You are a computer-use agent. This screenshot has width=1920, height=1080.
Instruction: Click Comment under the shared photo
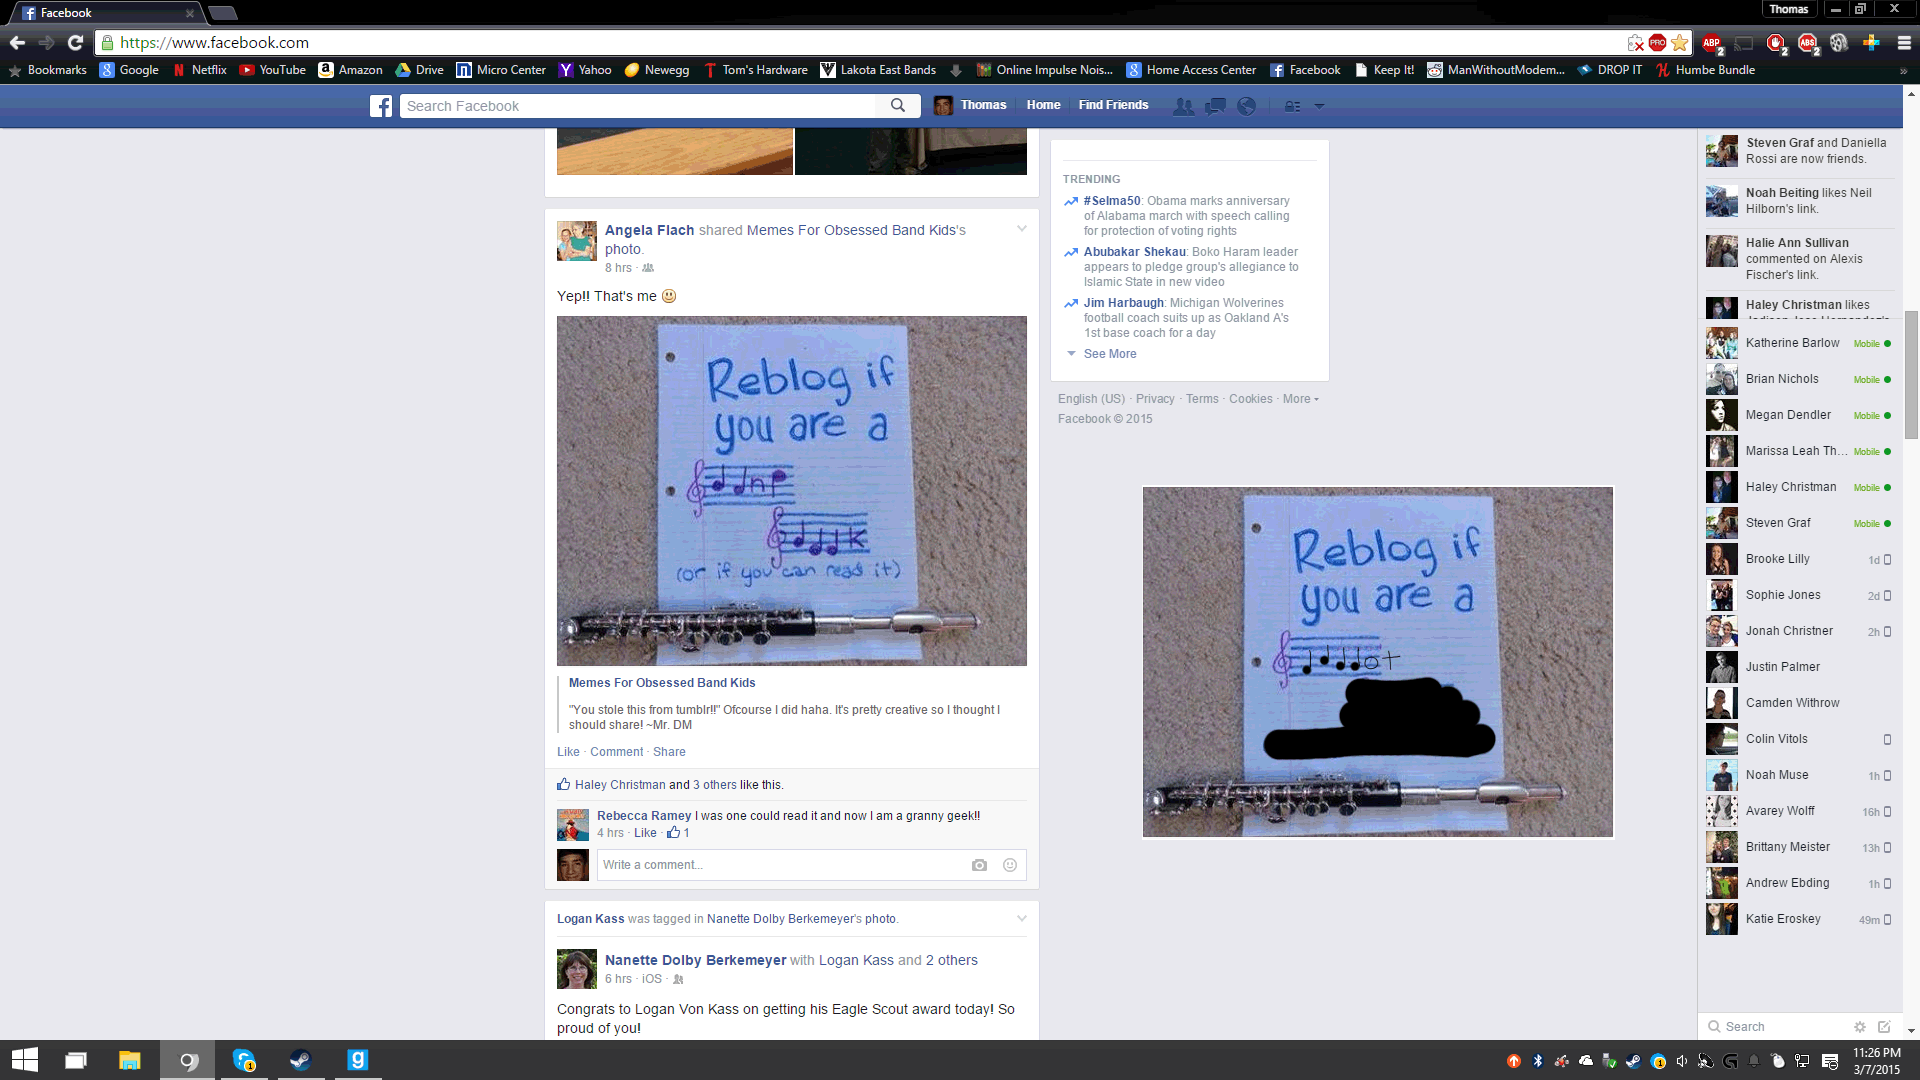[x=616, y=752]
